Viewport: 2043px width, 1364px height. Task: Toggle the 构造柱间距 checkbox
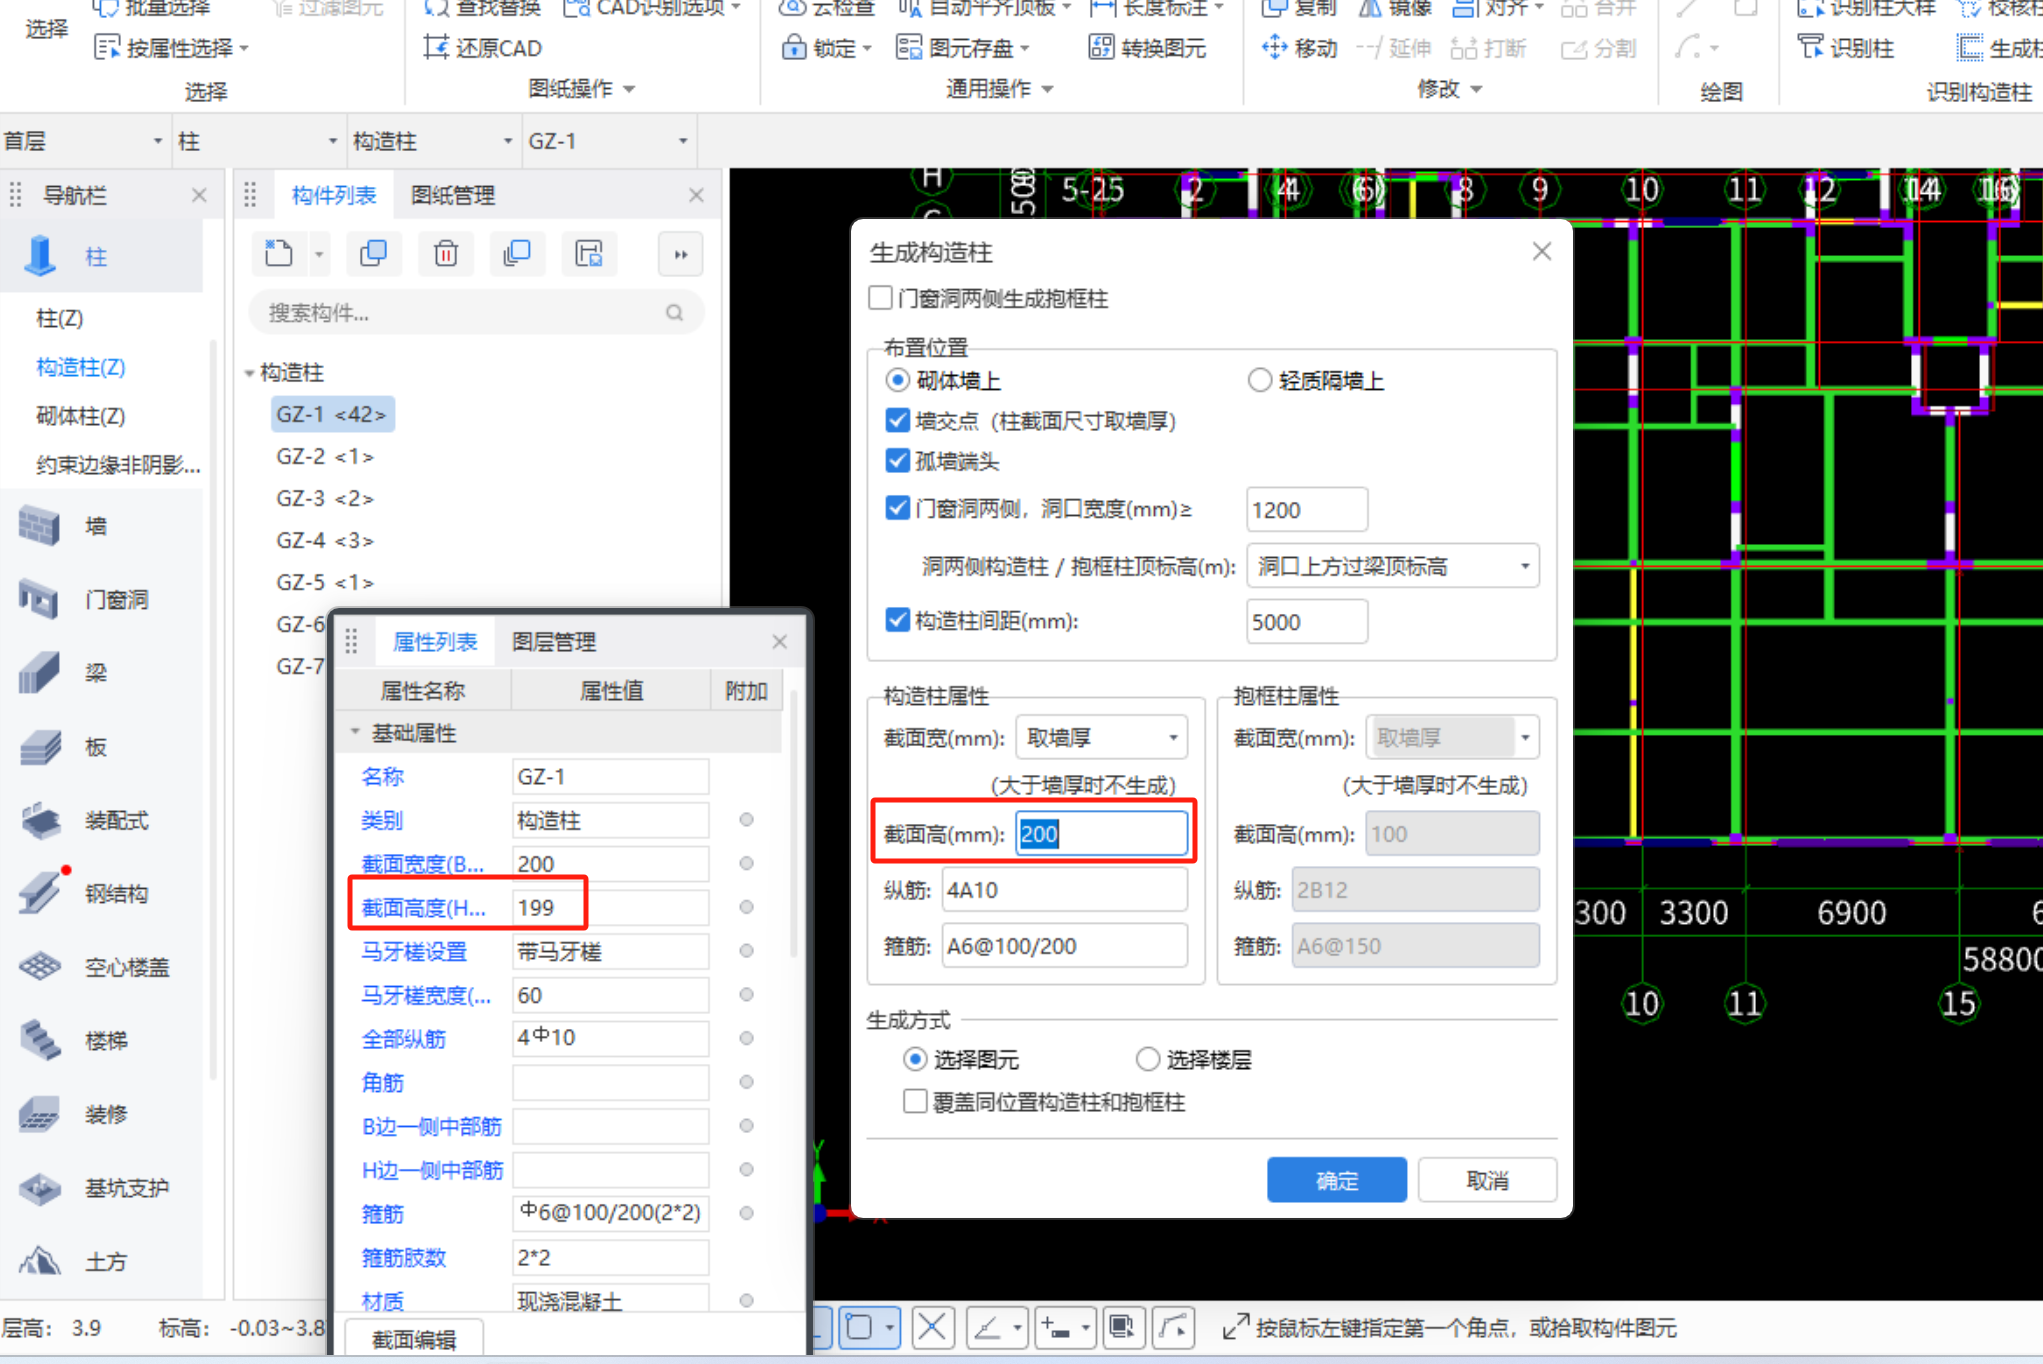click(898, 620)
